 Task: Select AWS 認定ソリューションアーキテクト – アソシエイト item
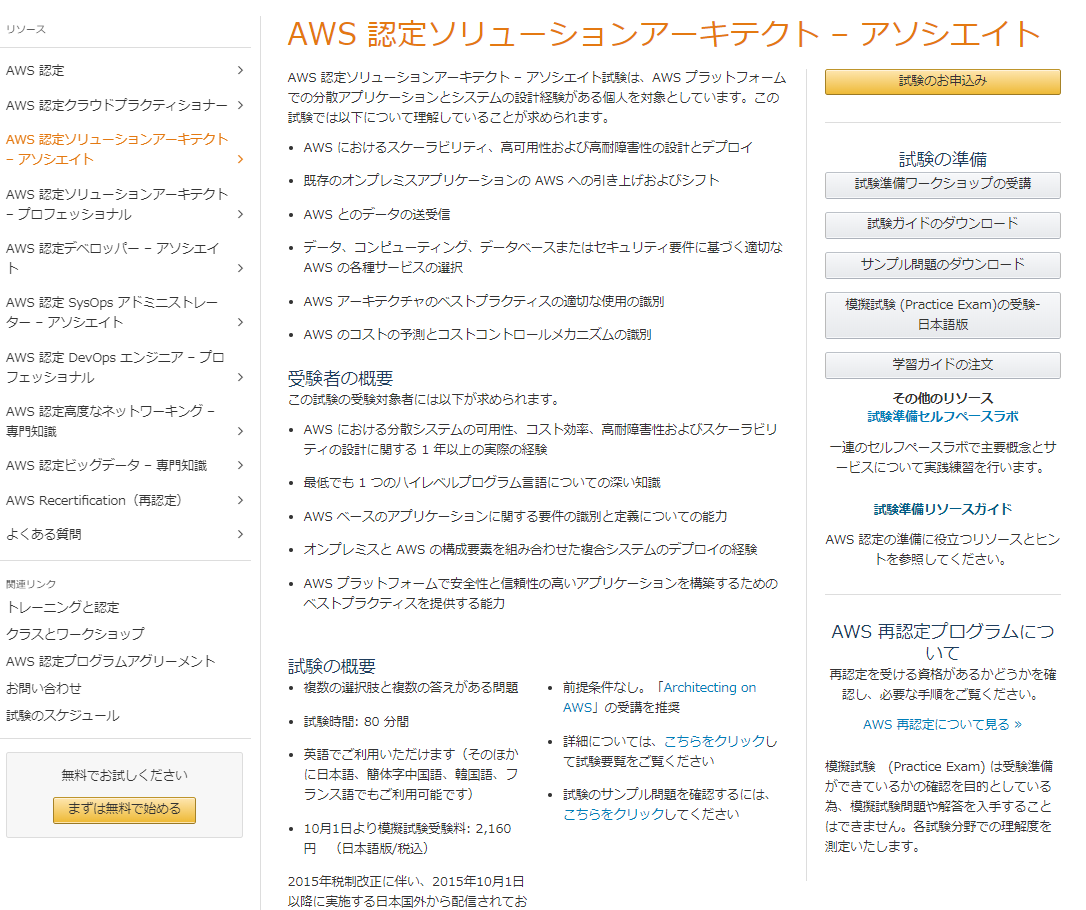pyautogui.click(x=116, y=149)
